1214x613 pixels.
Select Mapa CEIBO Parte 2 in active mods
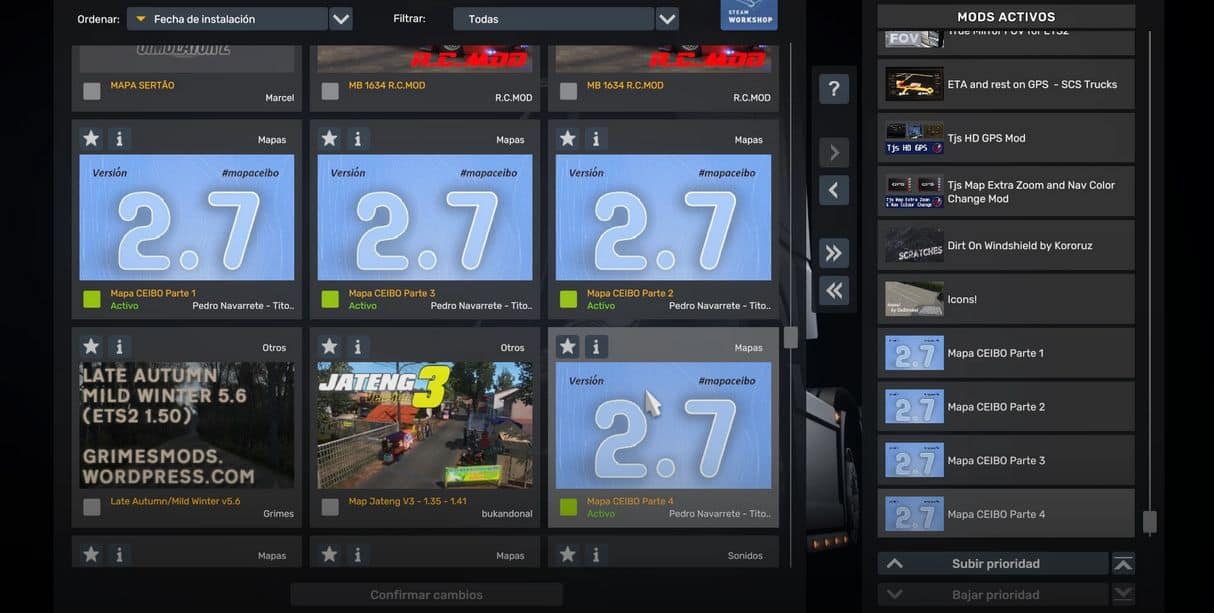click(x=1005, y=407)
